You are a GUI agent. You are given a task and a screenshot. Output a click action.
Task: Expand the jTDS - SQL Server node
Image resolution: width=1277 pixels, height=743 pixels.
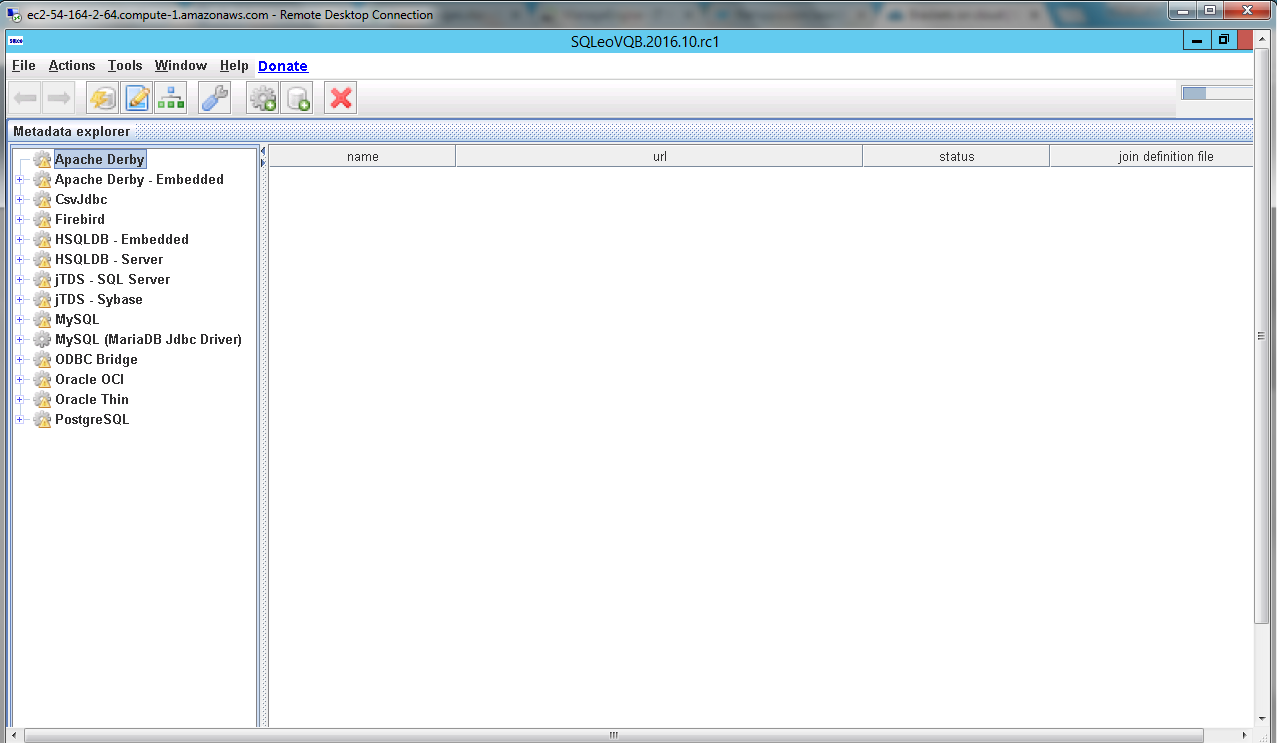tap(19, 280)
